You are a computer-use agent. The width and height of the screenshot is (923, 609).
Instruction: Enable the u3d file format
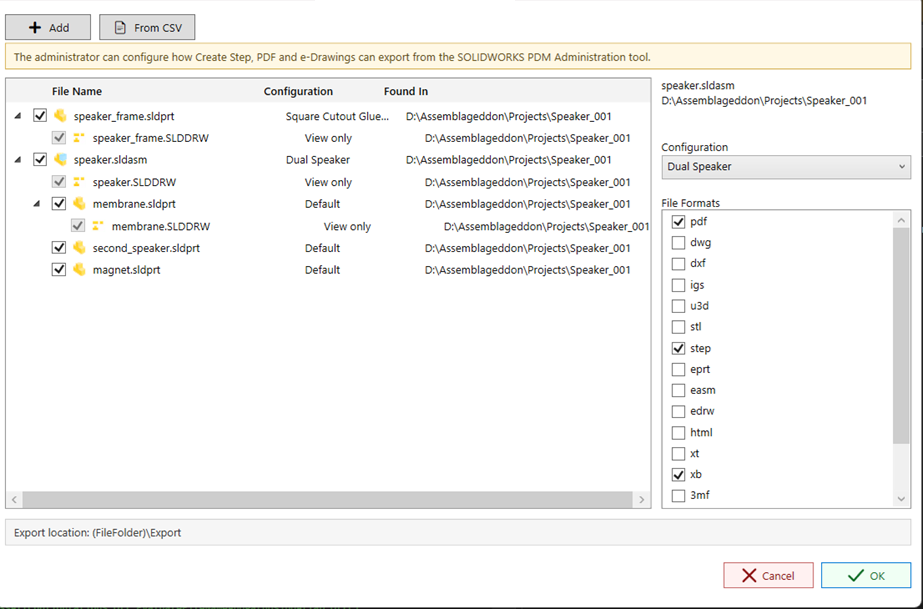[678, 306]
